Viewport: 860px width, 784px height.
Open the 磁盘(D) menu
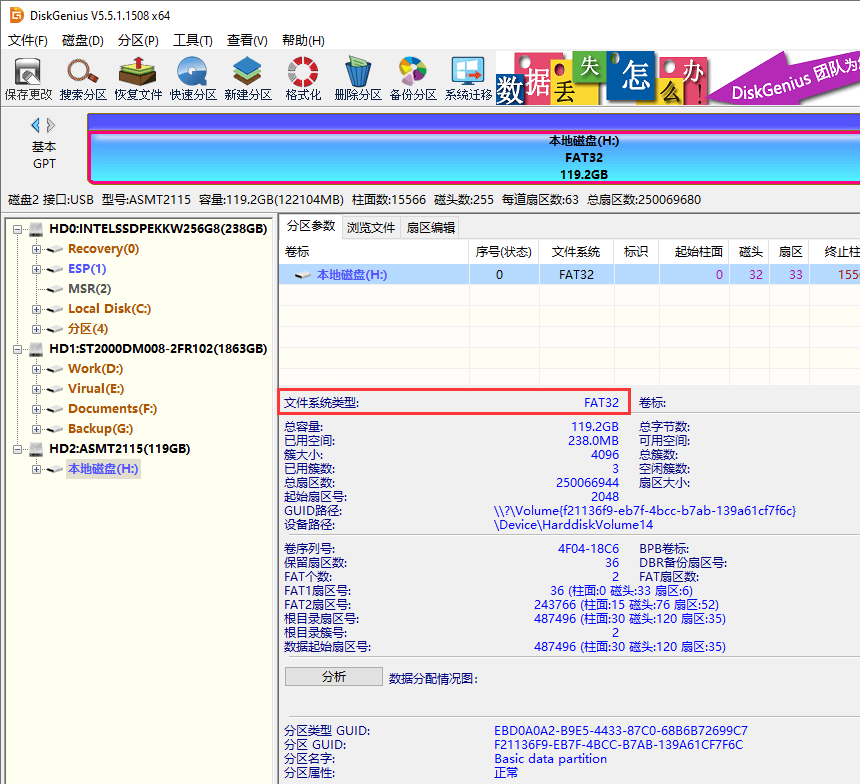[83, 40]
